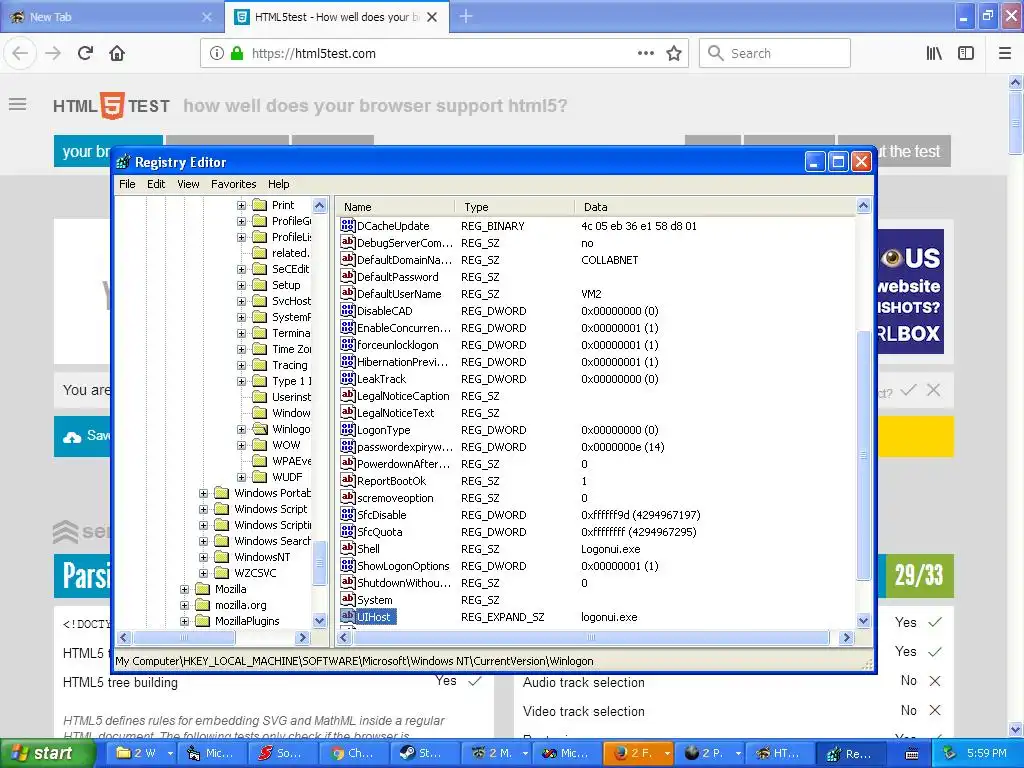Select the DebugServerCommand string value icon
1024x768 pixels.
pyautogui.click(x=347, y=242)
